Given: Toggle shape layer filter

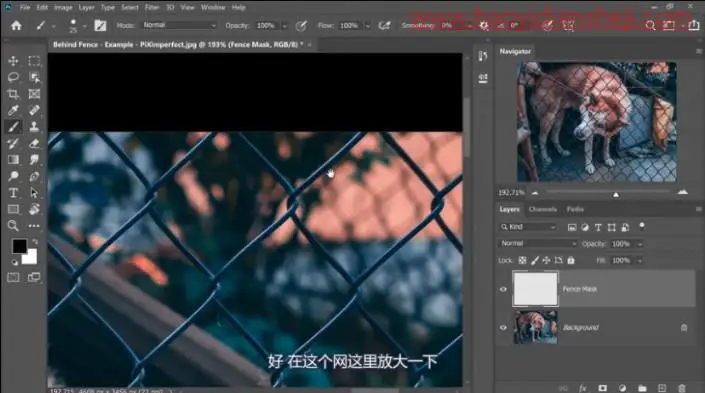Looking at the screenshot, I should coord(611,228).
